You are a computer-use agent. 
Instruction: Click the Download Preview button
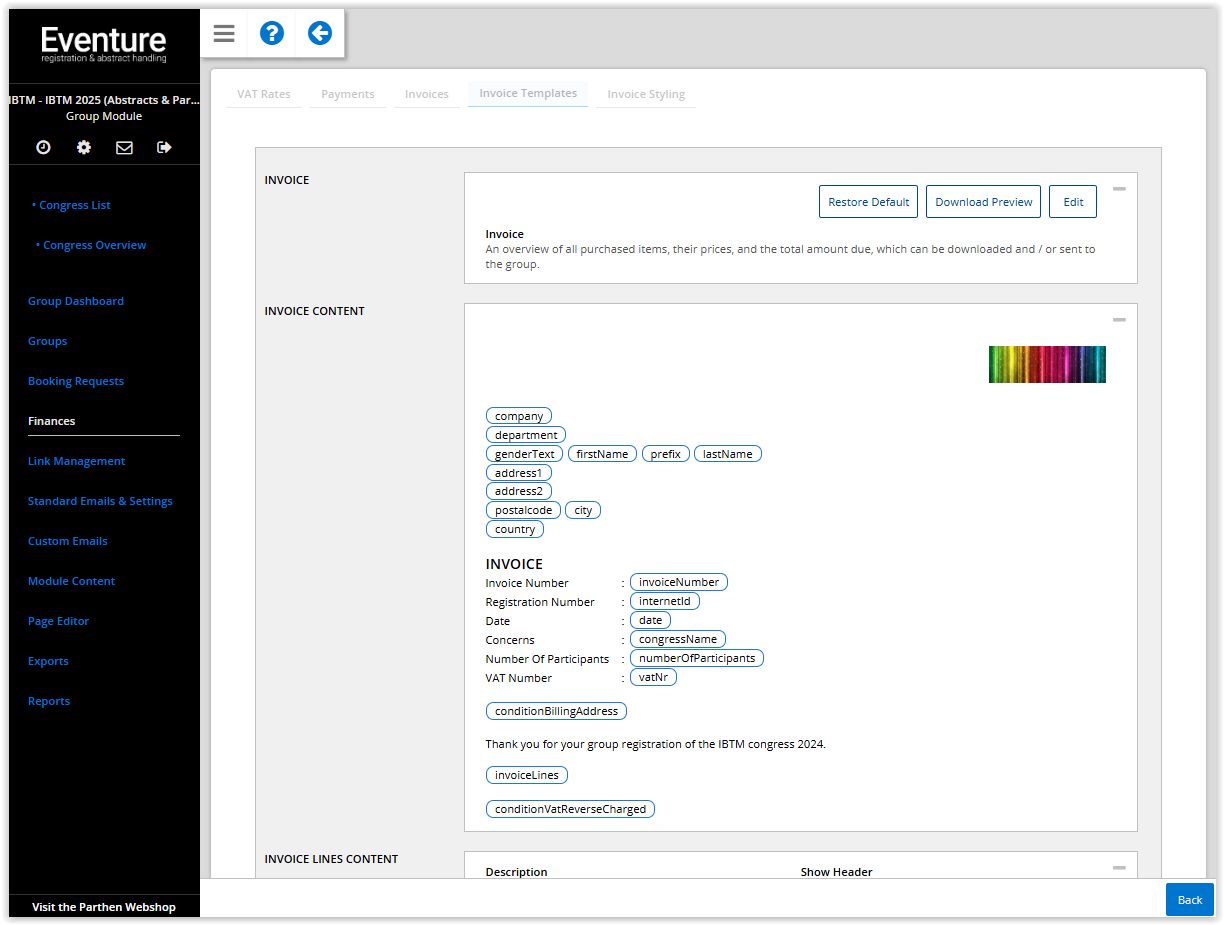click(983, 202)
